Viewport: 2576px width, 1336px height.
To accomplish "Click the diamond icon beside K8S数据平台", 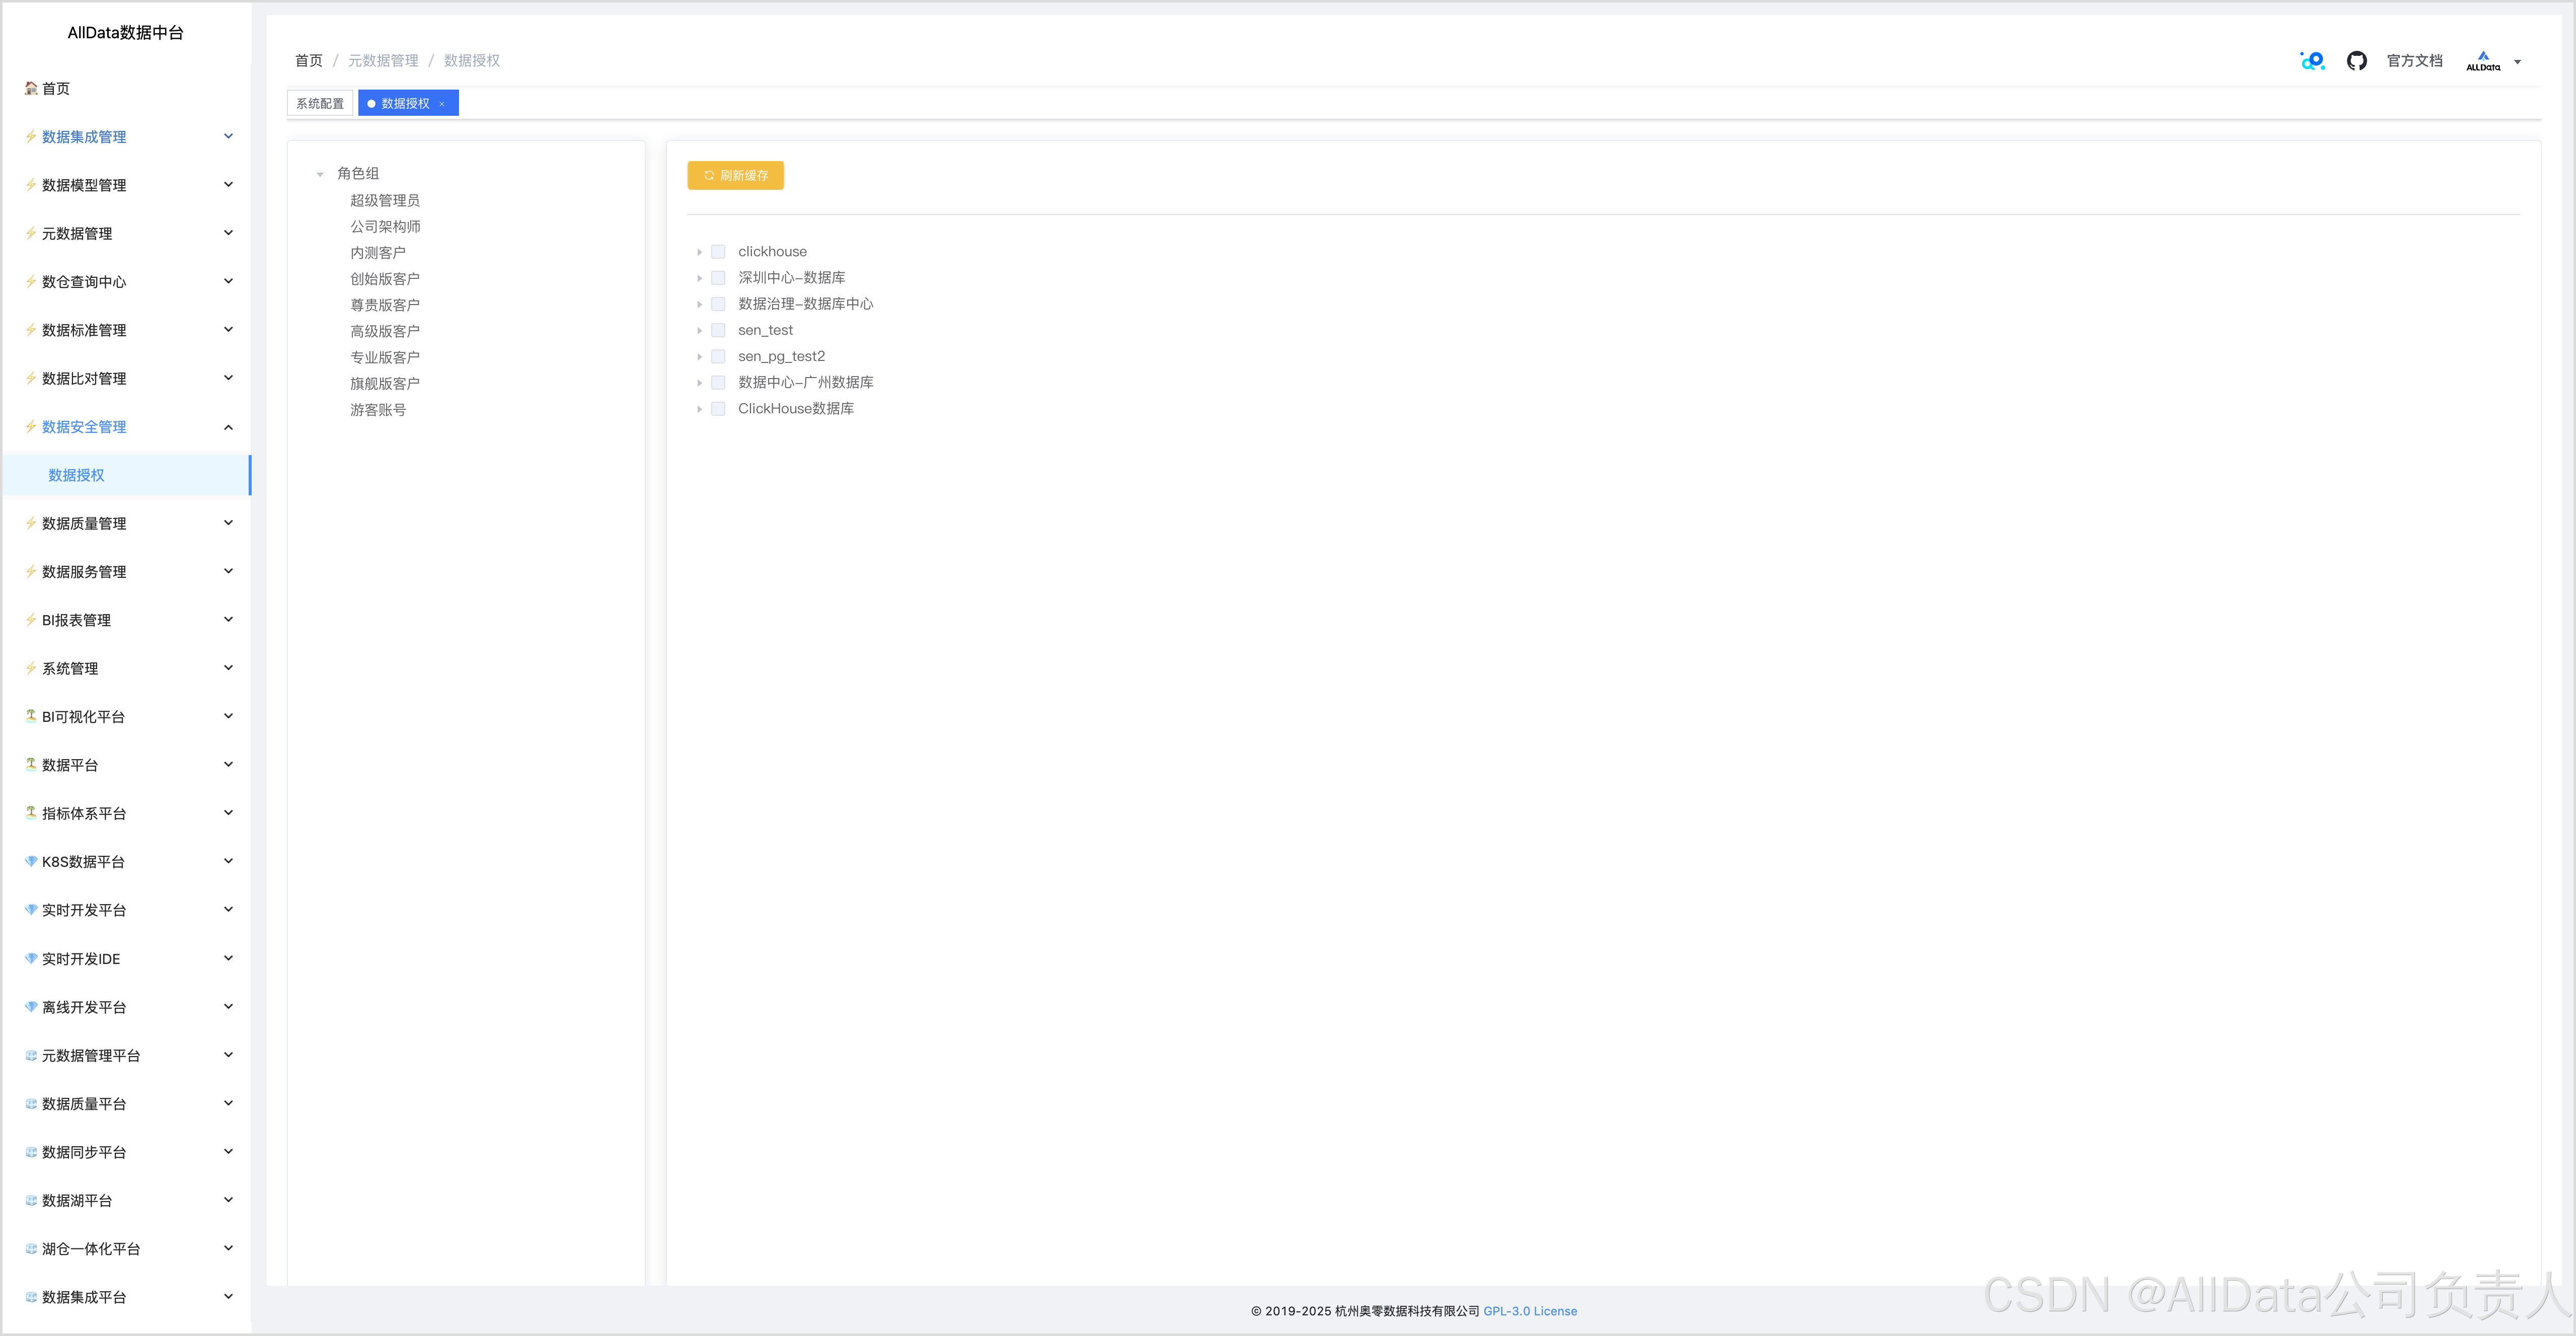I will coord(31,861).
